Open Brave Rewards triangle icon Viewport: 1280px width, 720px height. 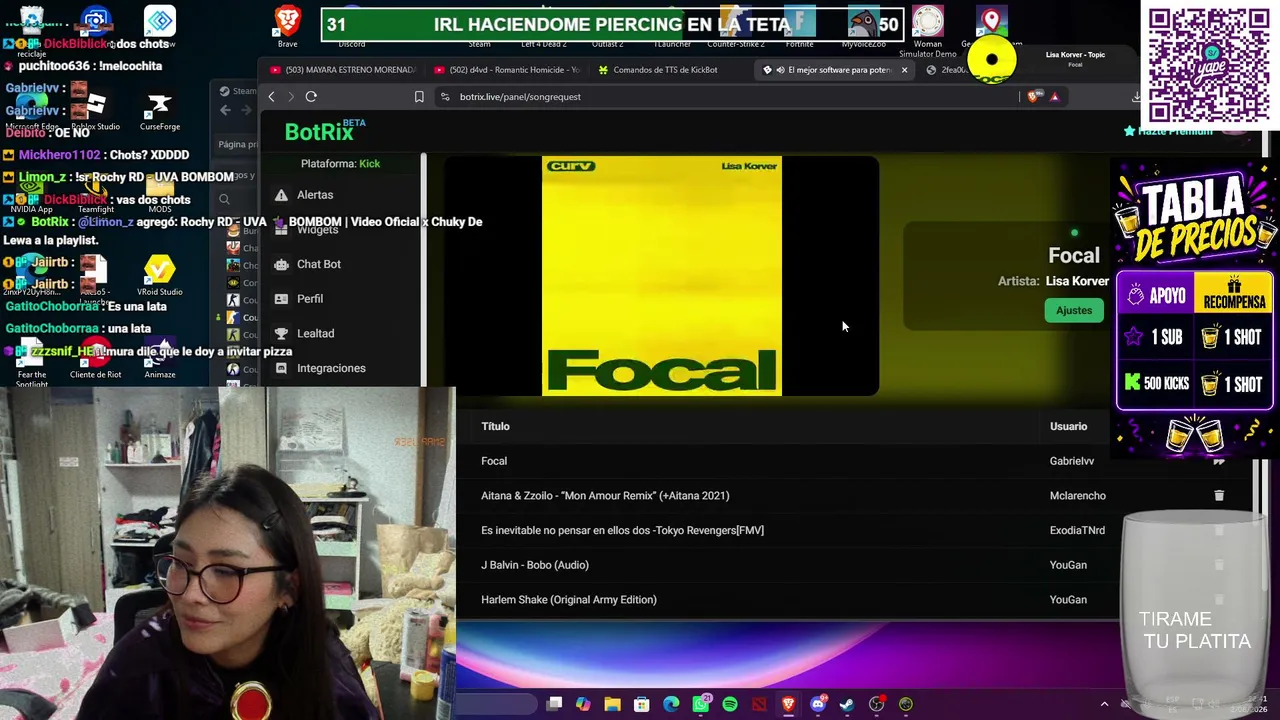(1054, 97)
